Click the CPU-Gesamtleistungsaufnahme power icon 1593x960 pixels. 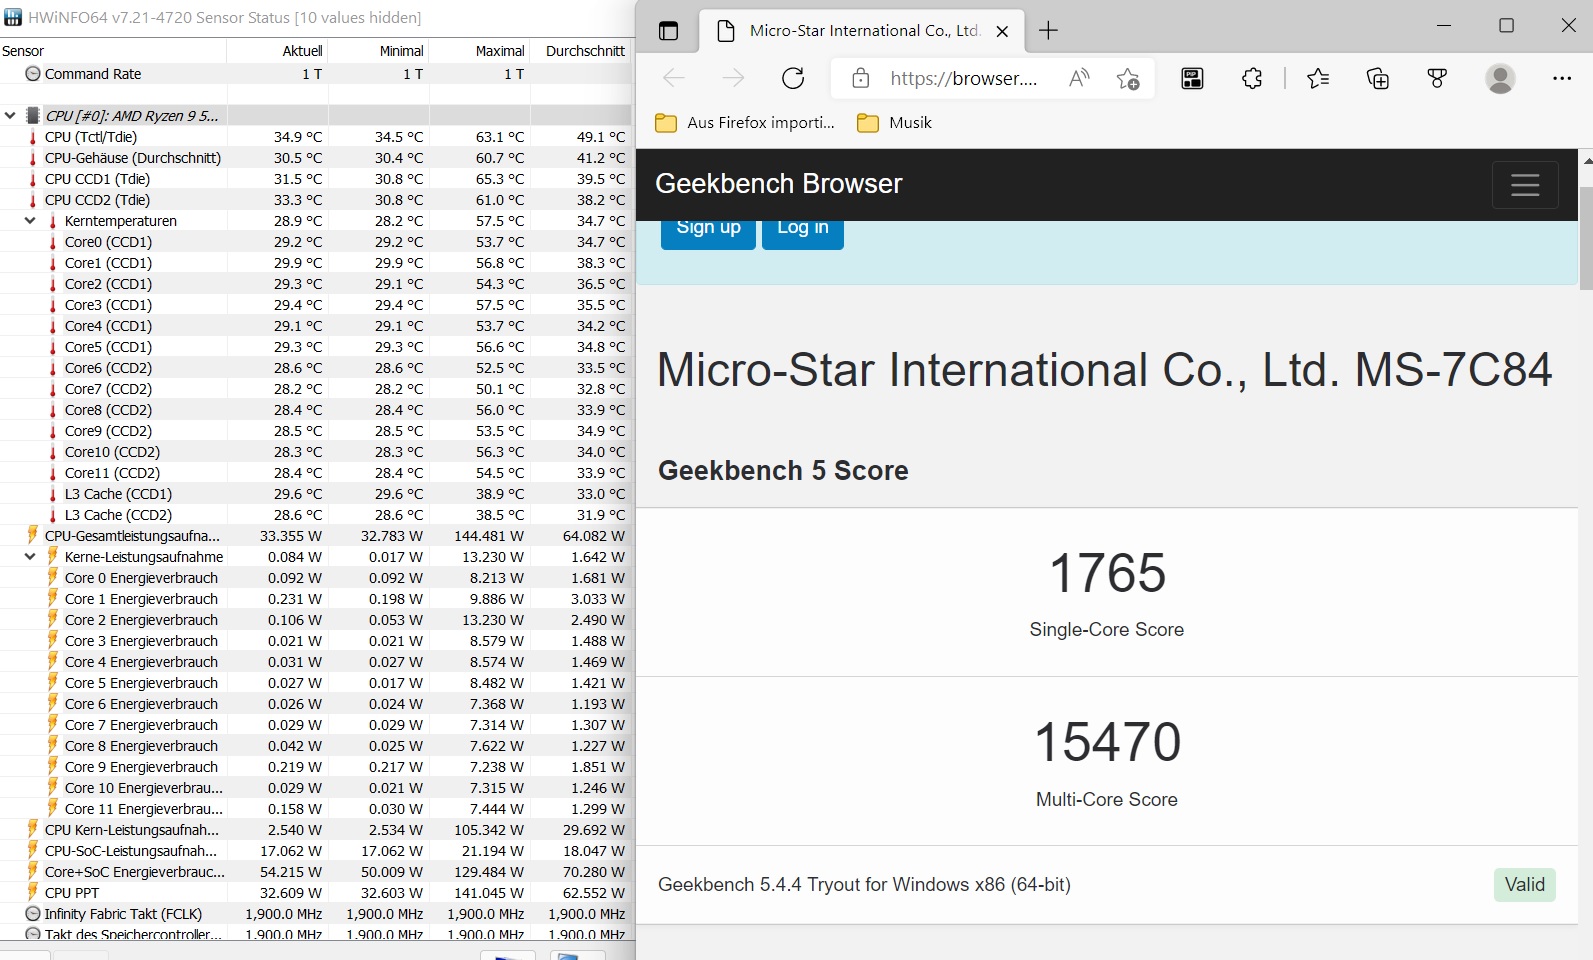pyautogui.click(x=33, y=535)
